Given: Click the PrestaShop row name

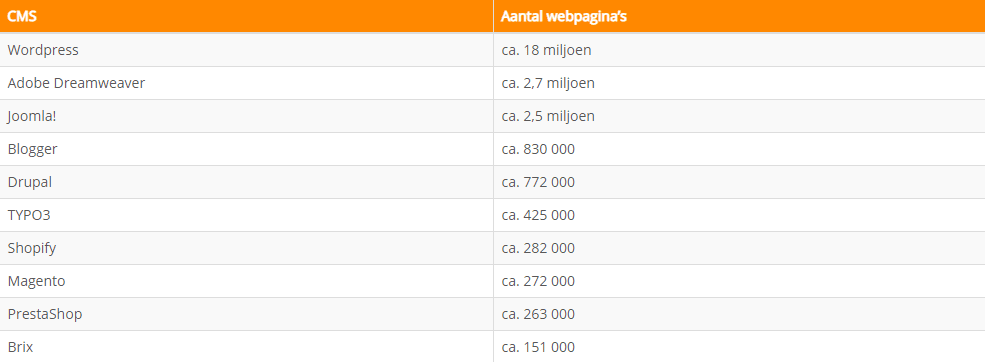Looking at the screenshot, I should (x=45, y=314).
